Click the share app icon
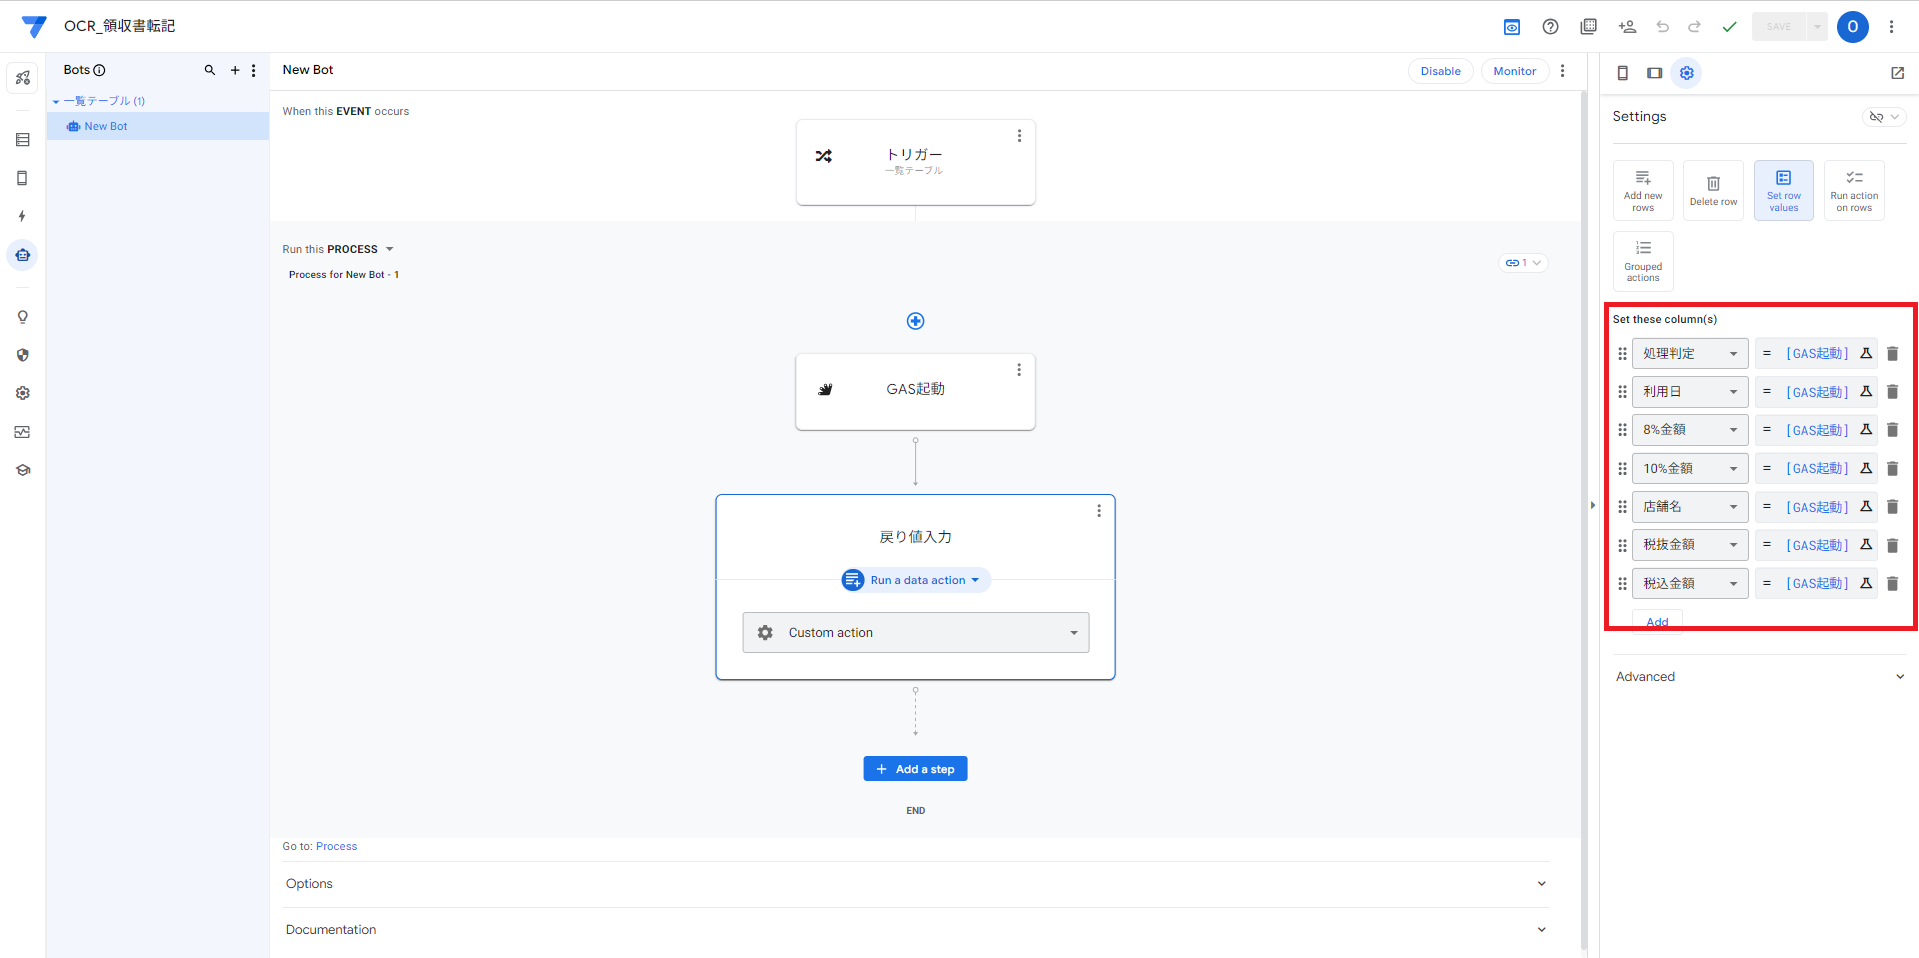The height and width of the screenshot is (958, 1919). [x=1627, y=27]
